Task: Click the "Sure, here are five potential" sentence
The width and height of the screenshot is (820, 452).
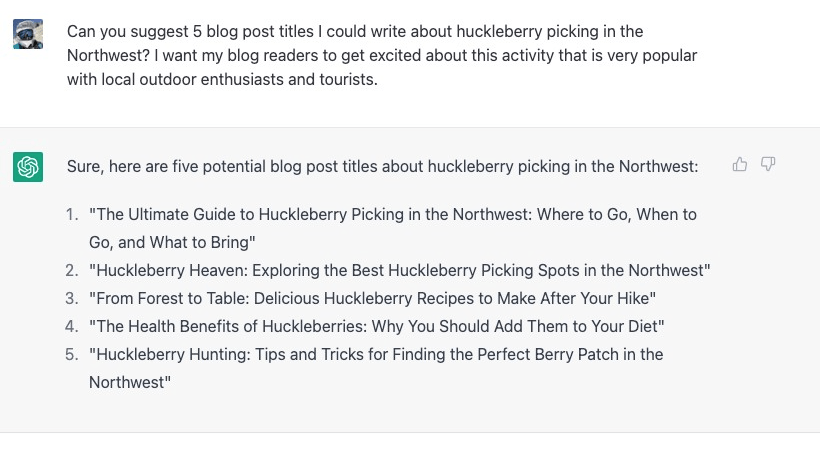Action: (382, 166)
